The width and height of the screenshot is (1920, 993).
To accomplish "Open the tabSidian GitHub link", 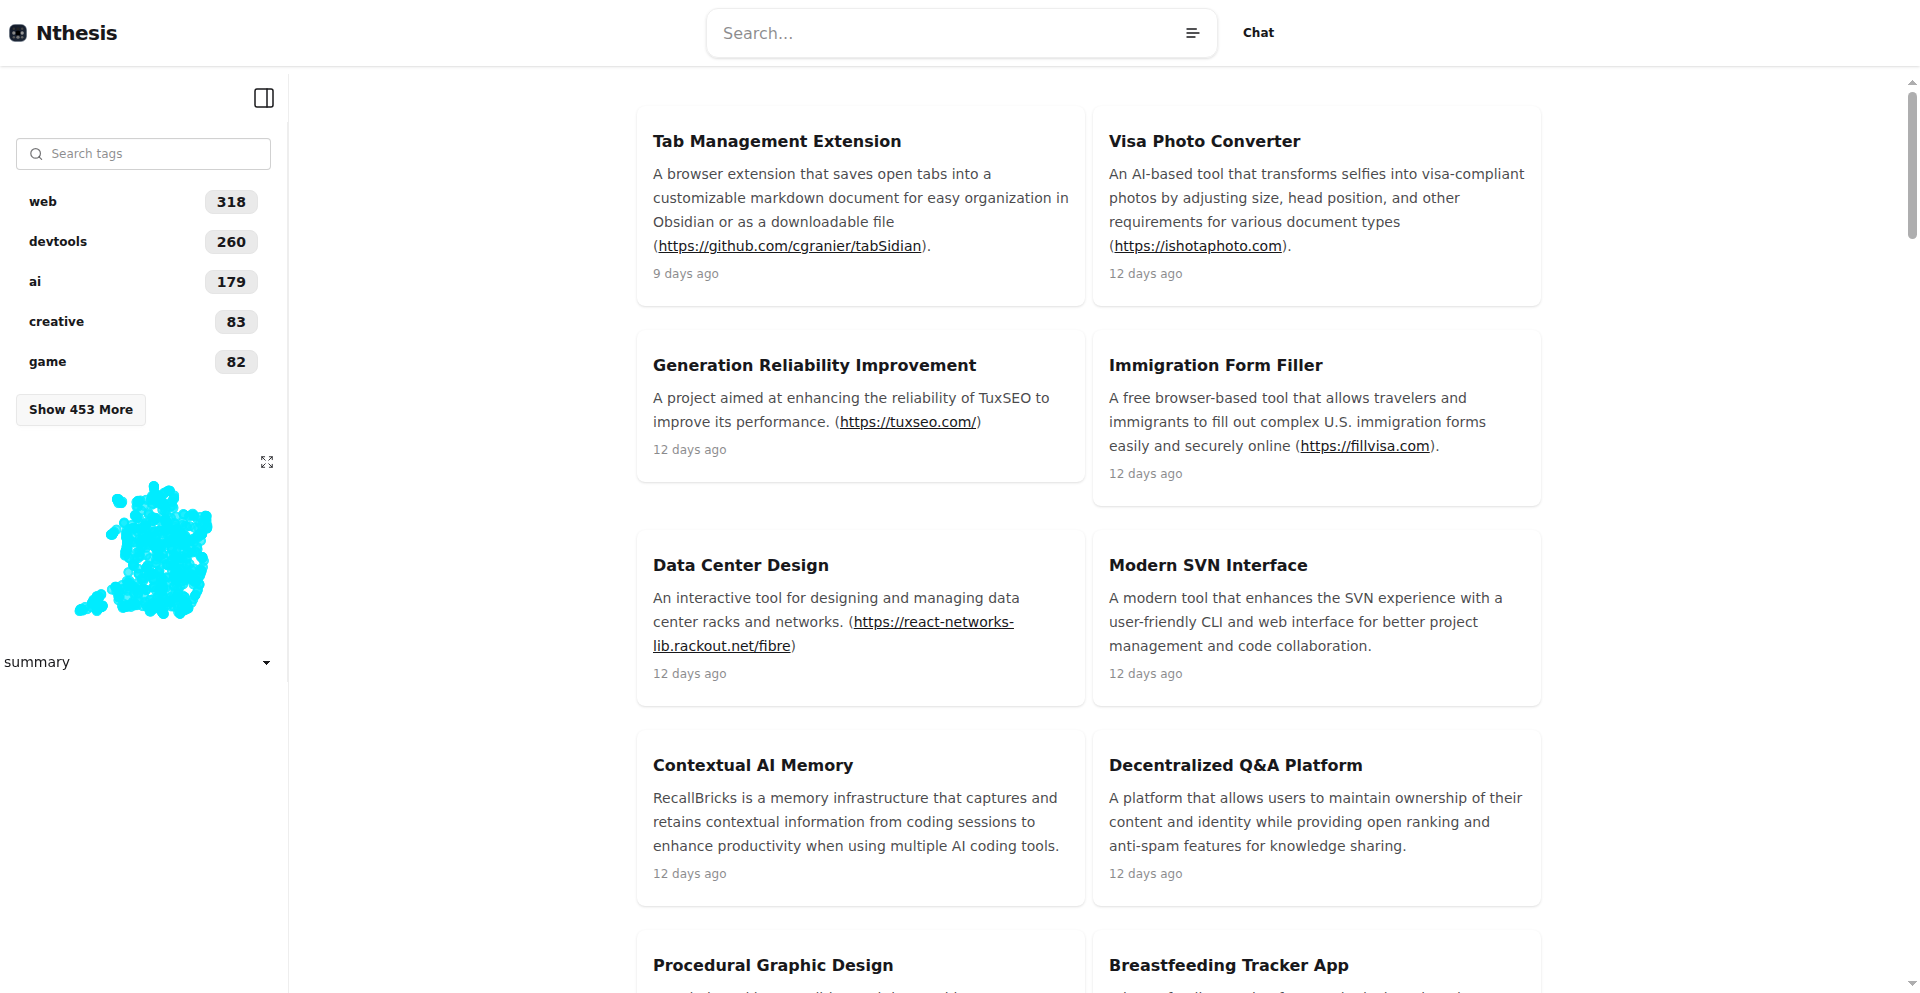I will tap(790, 246).
